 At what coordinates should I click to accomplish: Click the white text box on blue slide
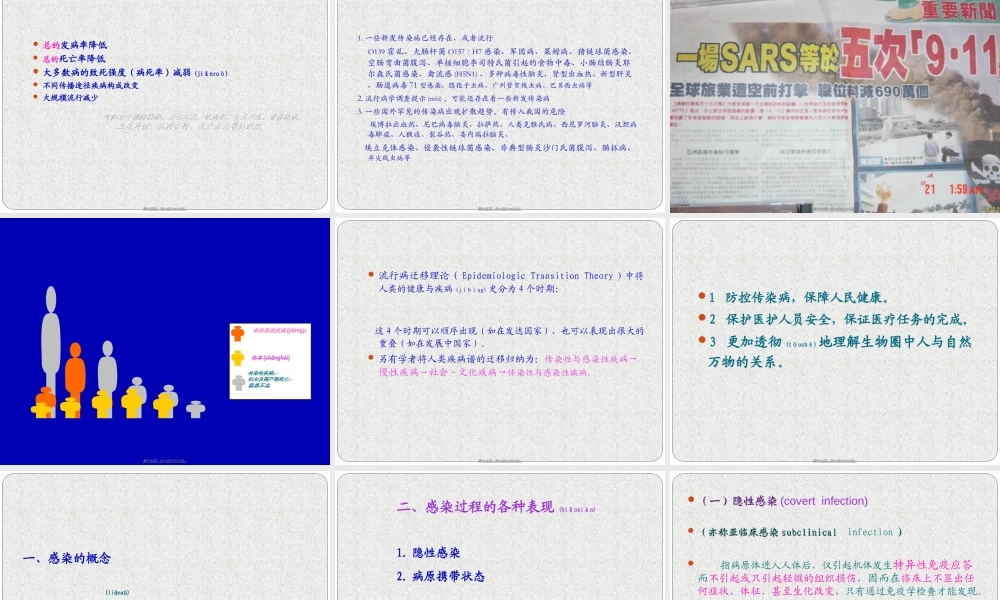click(269, 361)
